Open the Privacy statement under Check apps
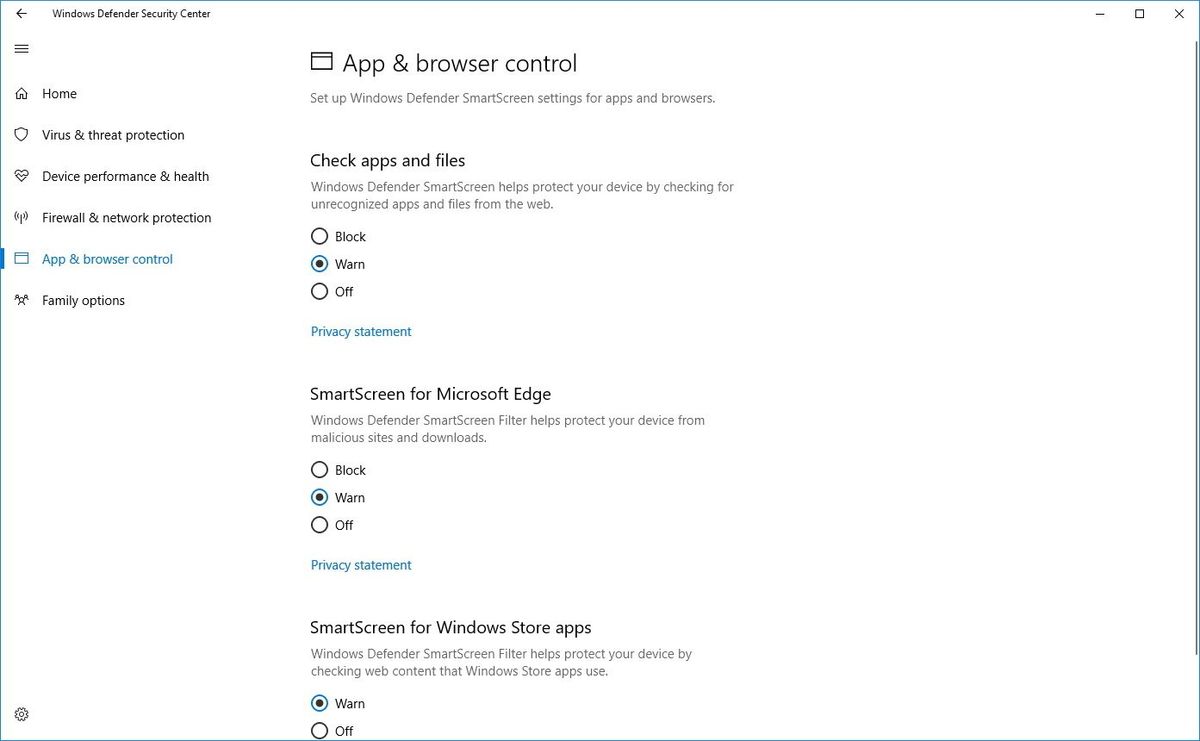Screen dimensions: 1200x741 click(361, 331)
